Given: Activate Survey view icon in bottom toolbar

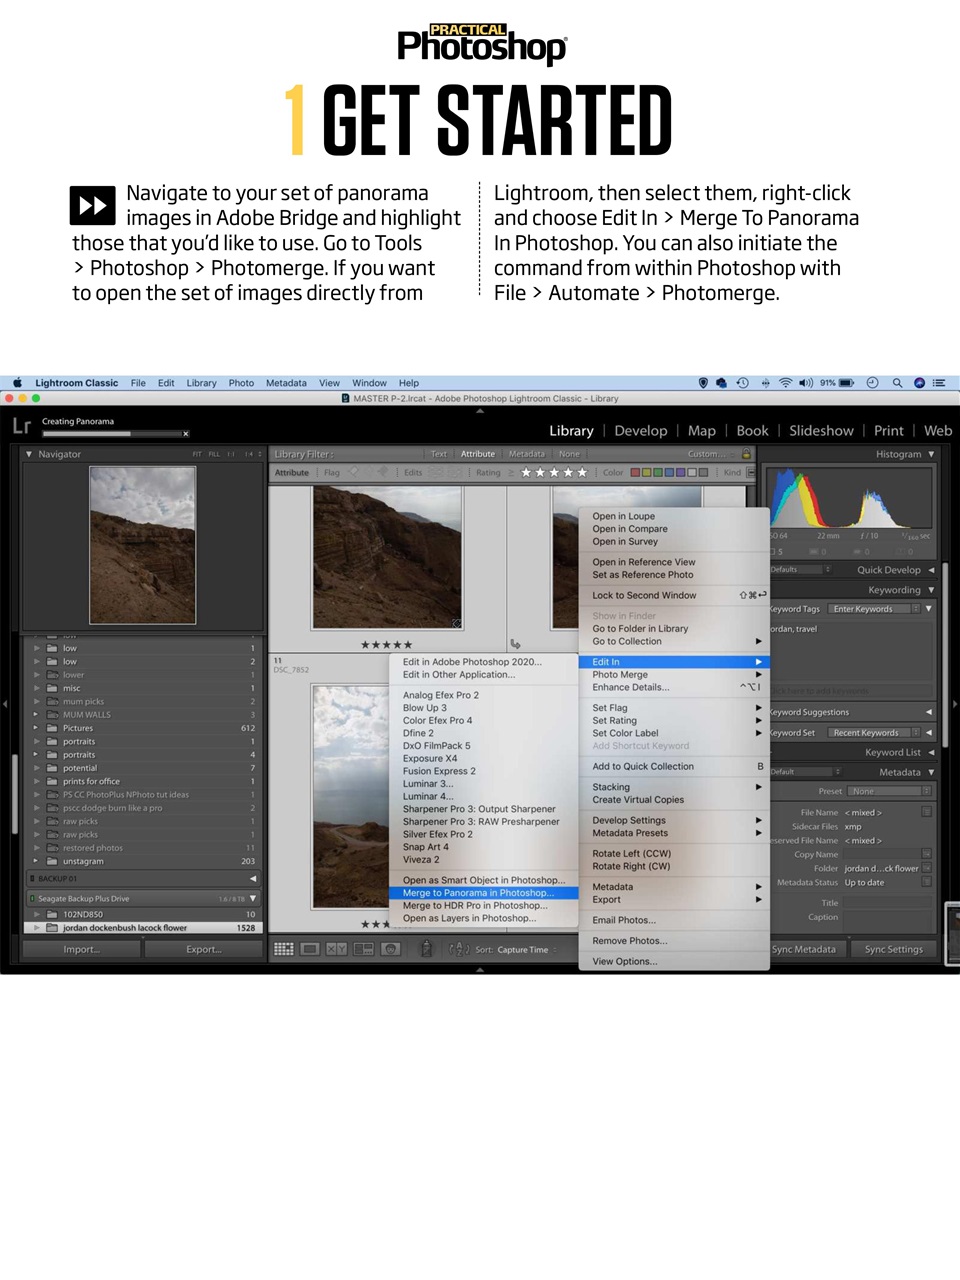Looking at the screenshot, I should [362, 948].
